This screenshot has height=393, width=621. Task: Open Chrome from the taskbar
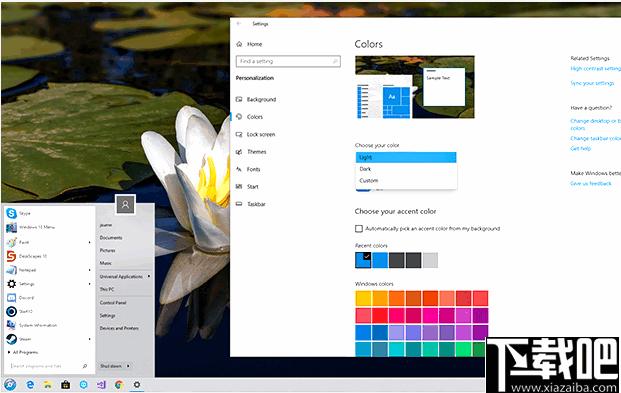point(119,384)
